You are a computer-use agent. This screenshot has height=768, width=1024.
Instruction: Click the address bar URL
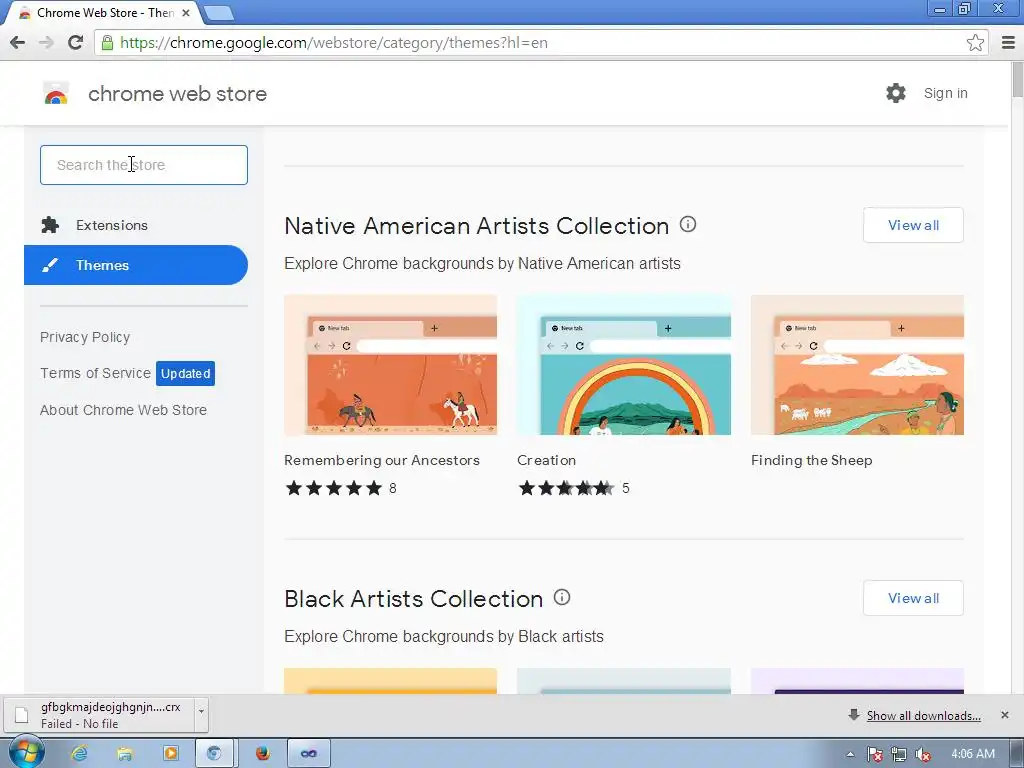[334, 43]
